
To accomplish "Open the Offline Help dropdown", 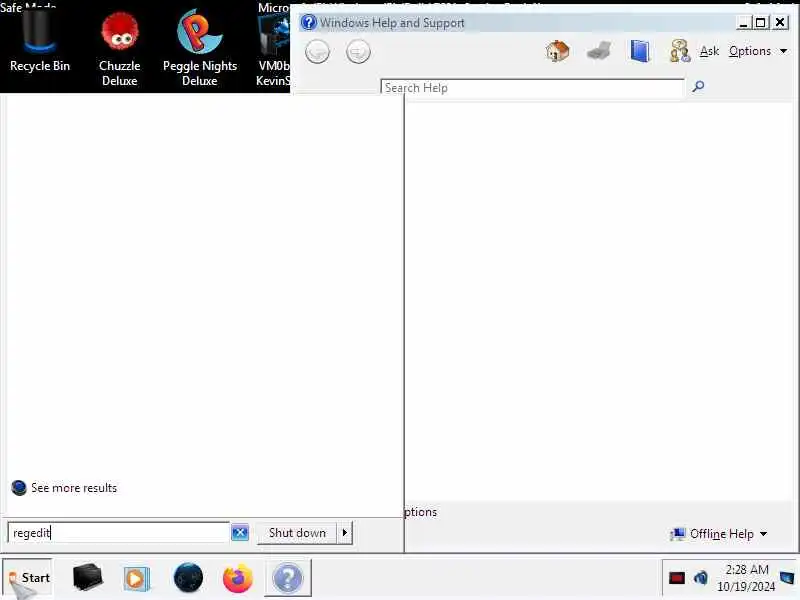I will click(x=719, y=534).
